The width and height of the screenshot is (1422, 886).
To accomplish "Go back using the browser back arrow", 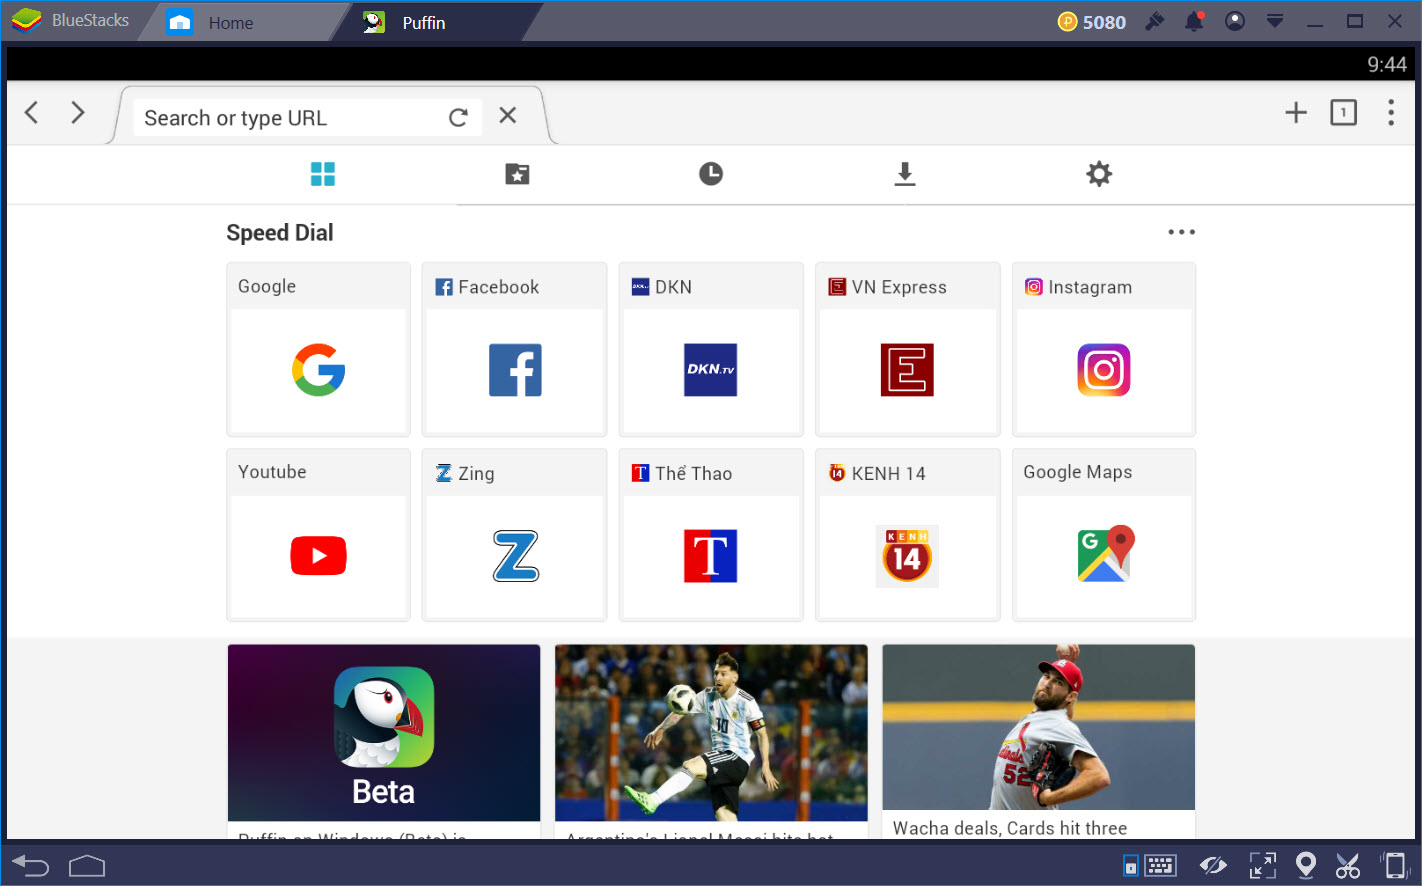I will (x=32, y=113).
